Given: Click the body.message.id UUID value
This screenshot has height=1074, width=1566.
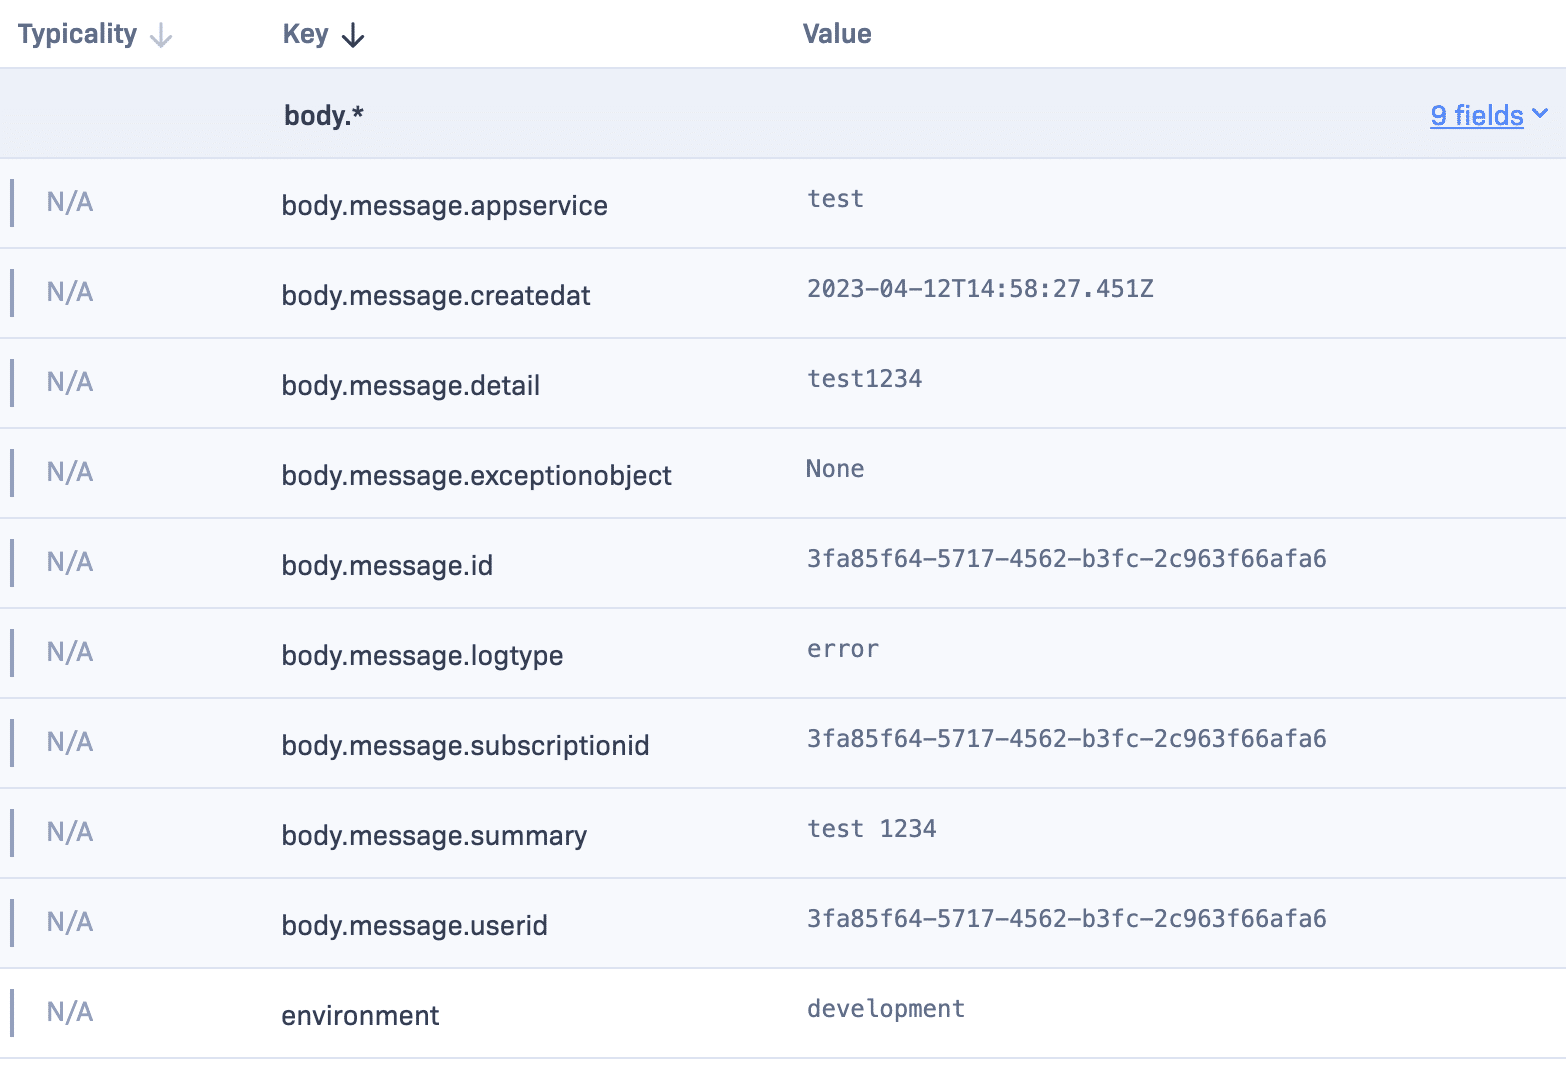Looking at the screenshot, I should click(x=1066, y=559).
